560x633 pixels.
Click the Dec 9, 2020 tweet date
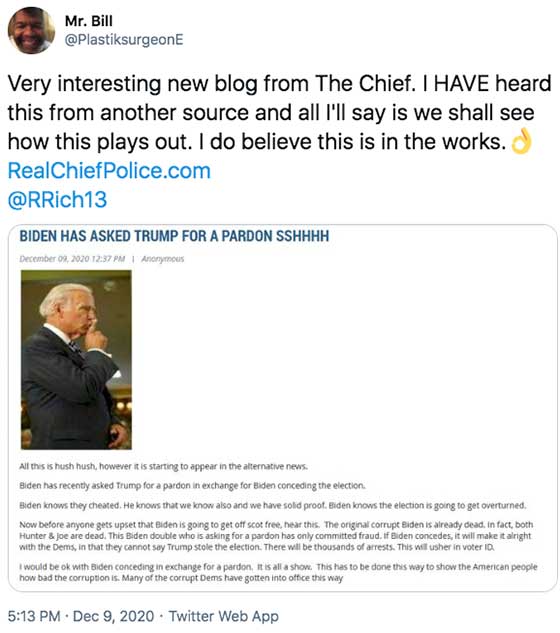pos(113,616)
